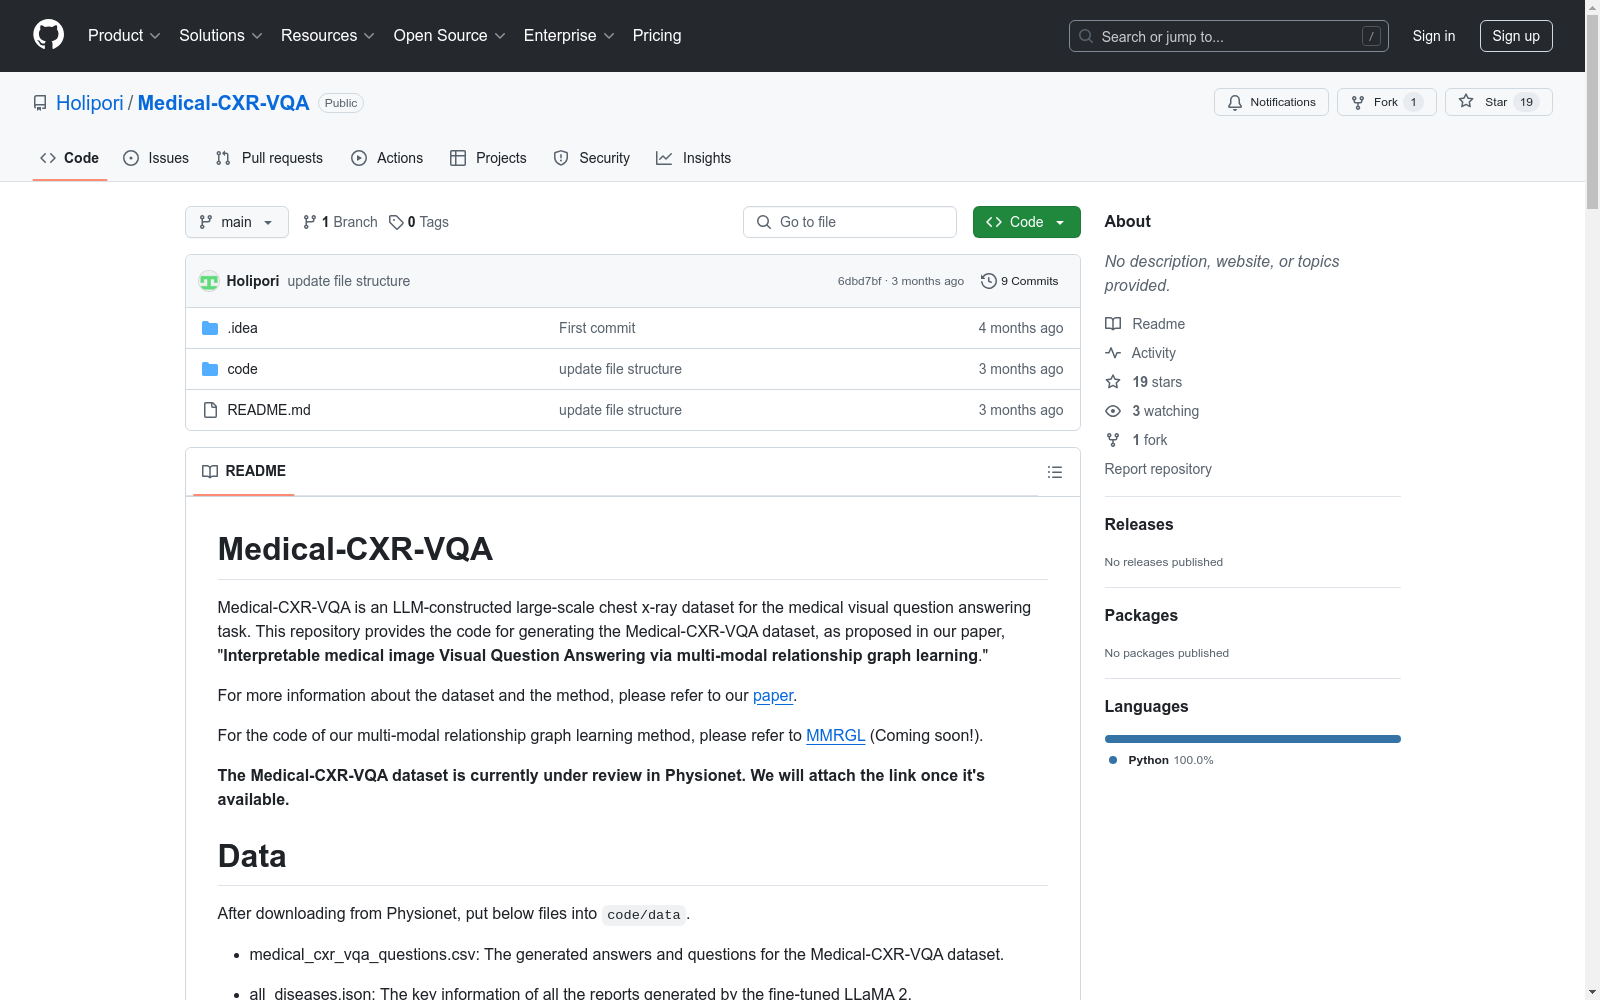Image resolution: width=1600 pixels, height=1000 pixels.
Task: Expand the green Code dropdown button
Action: [1026, 222]
